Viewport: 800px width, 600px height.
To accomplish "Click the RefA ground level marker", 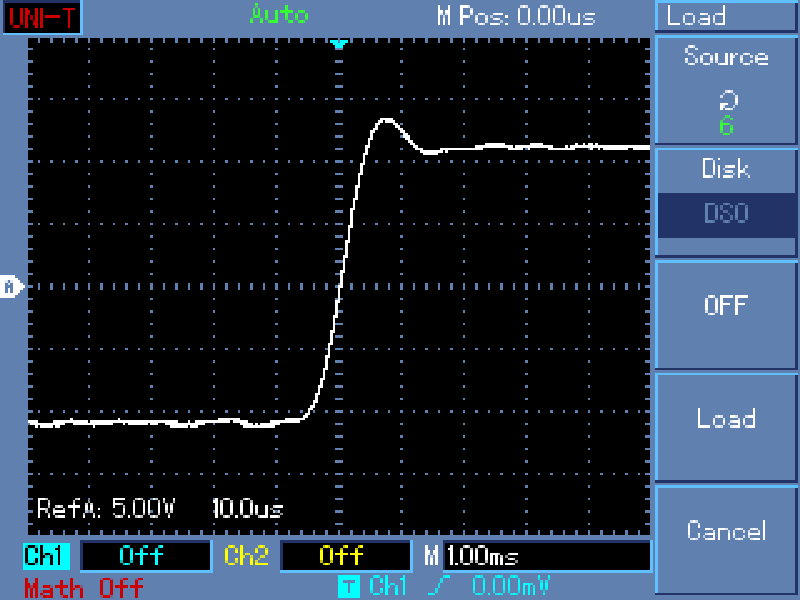I will [x=11, y=287].
